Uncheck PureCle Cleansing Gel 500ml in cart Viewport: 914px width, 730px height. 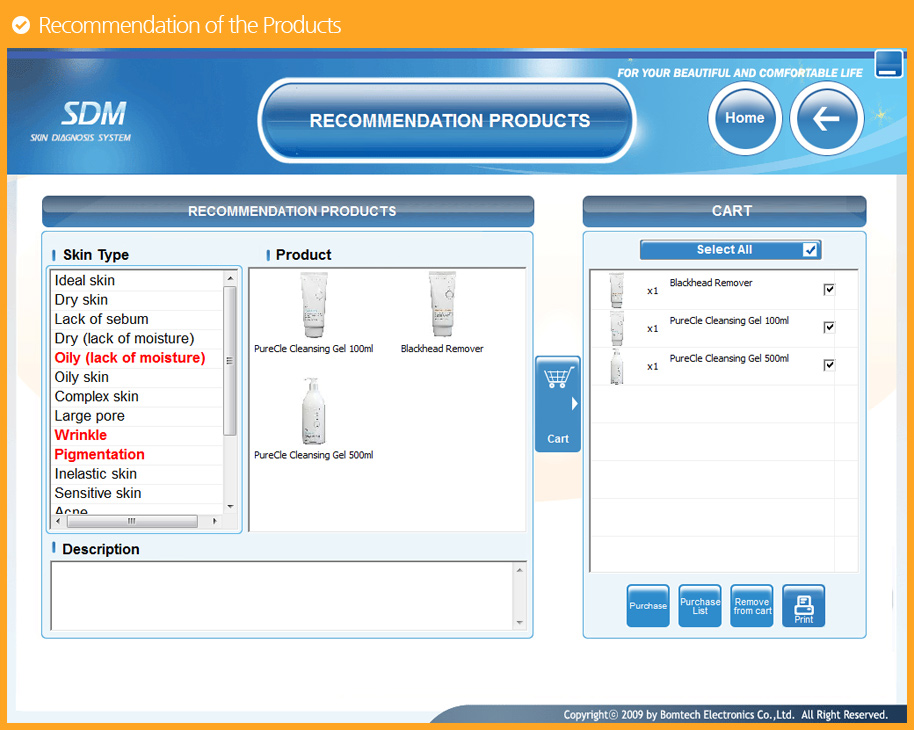tap(829, 365)
